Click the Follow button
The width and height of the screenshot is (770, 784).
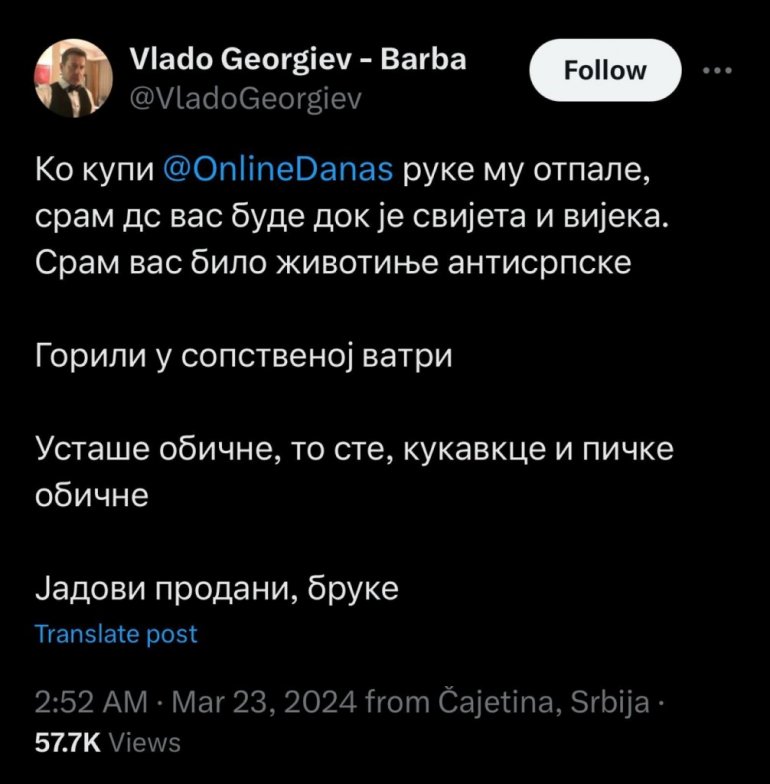605,72
